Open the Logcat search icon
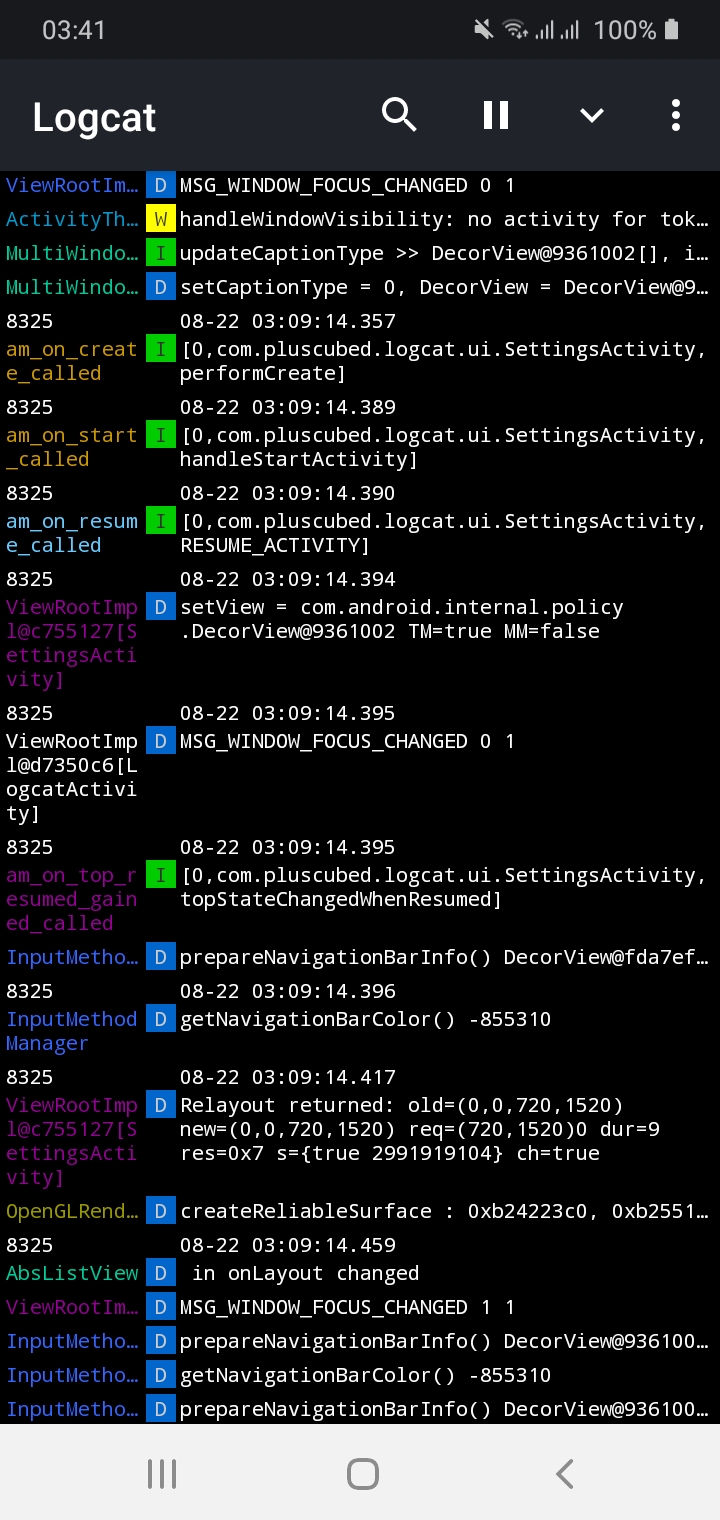720x1520 pixels. pos(399,115)
